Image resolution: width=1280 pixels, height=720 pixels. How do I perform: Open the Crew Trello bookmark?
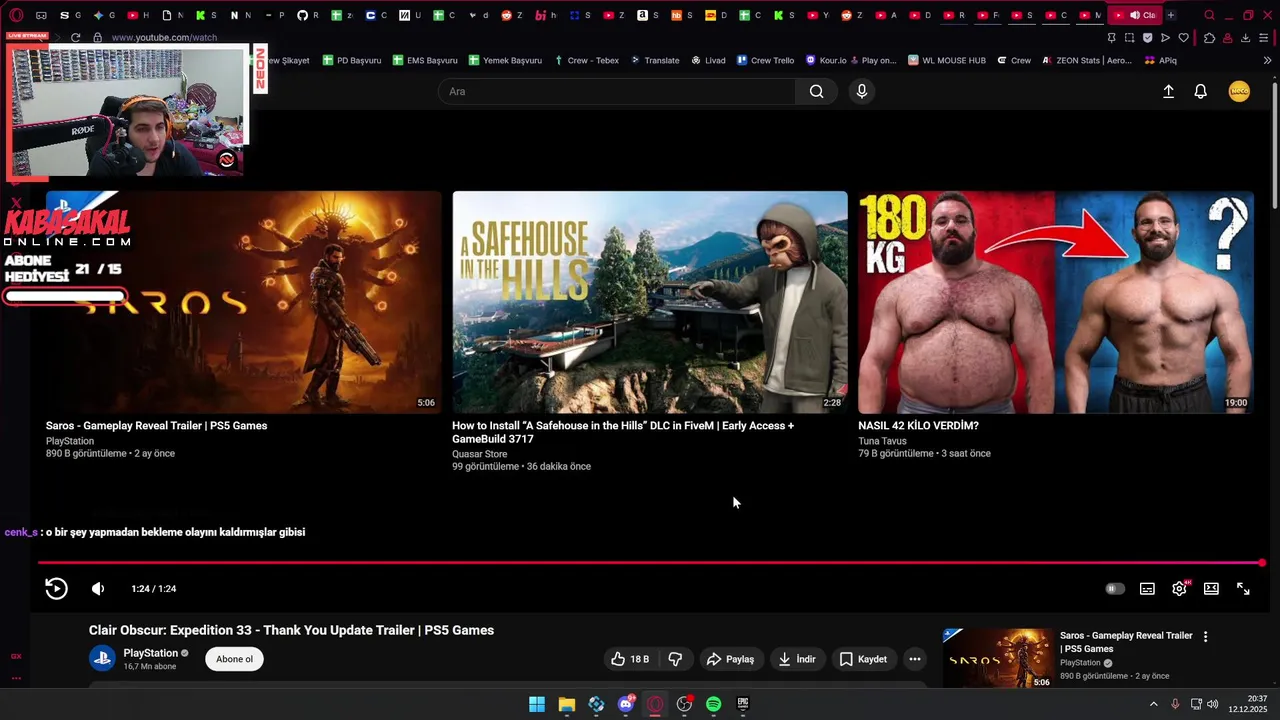click(765, 60)
